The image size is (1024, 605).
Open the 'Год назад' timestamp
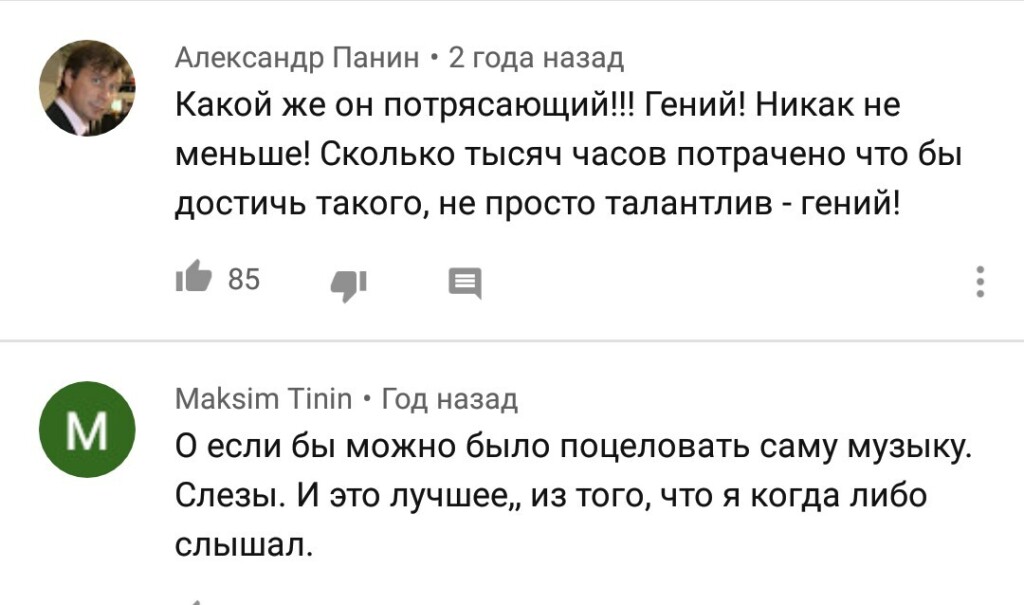(450, 400)
